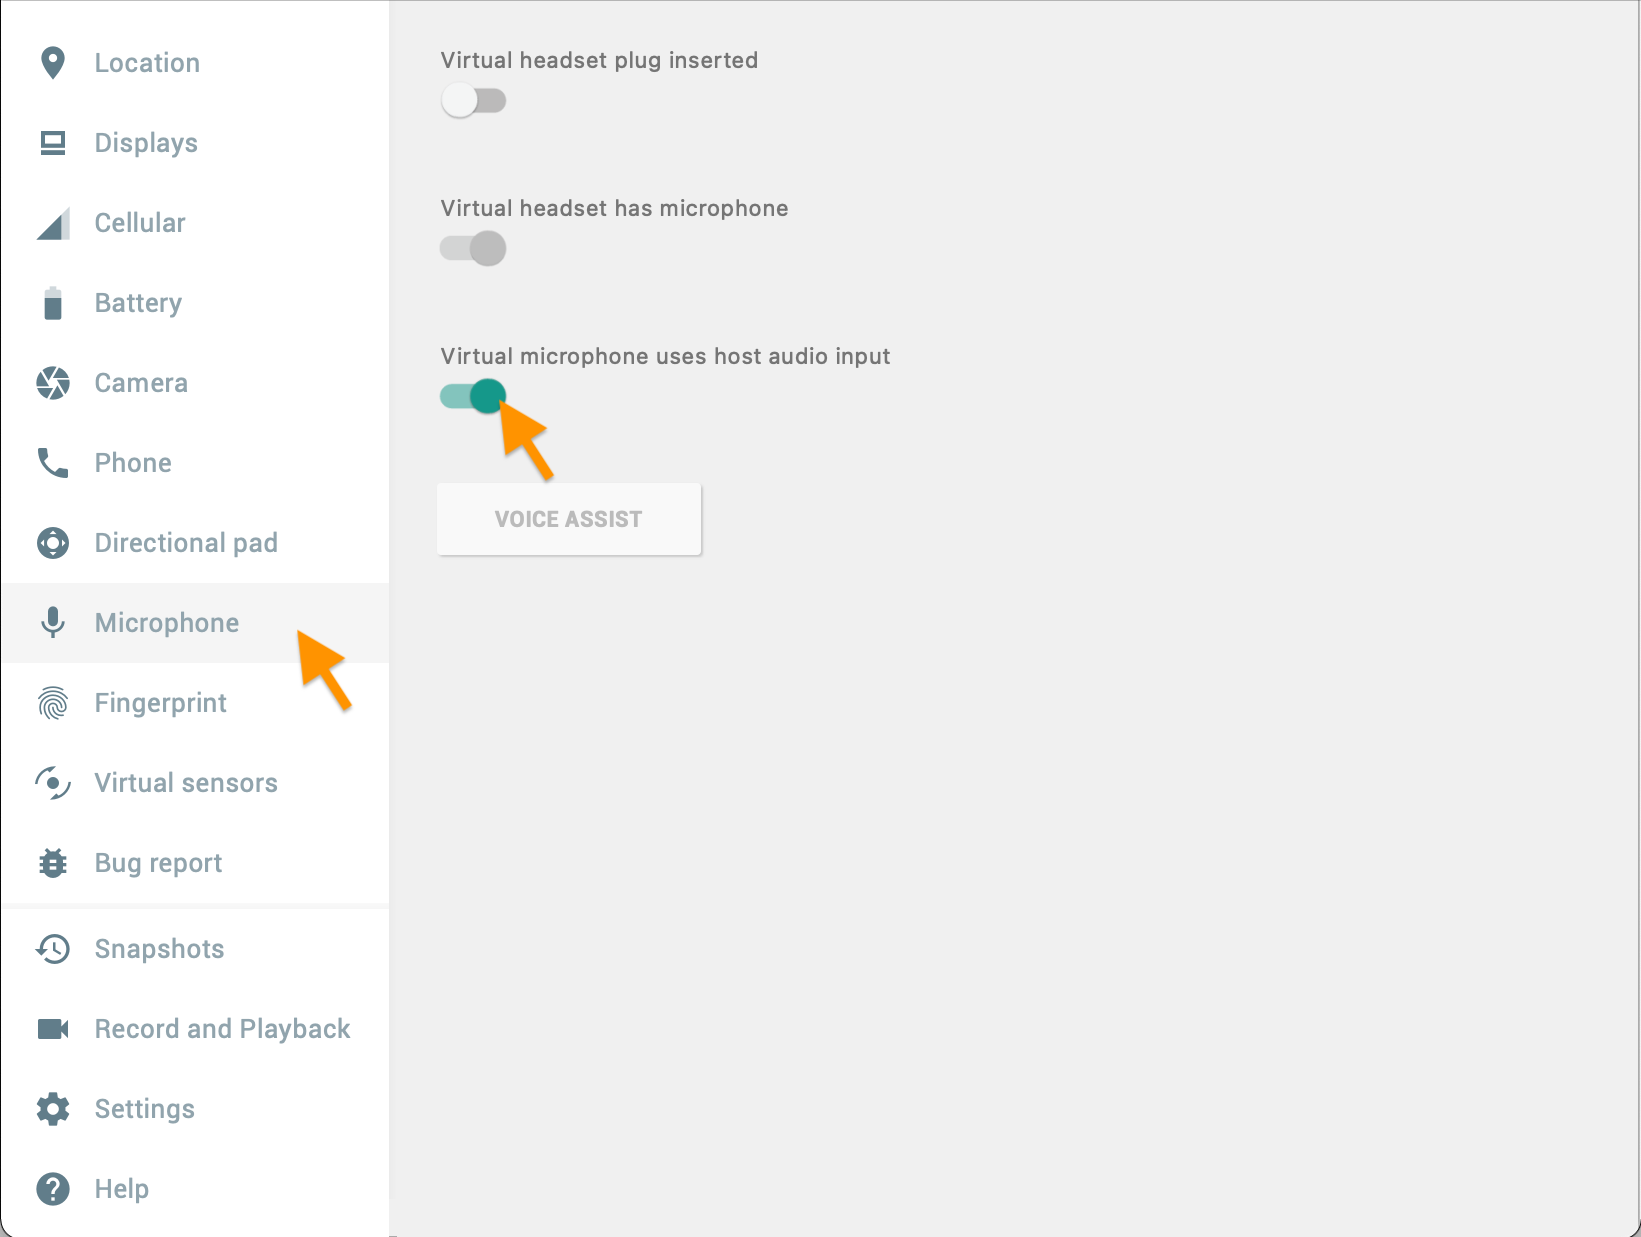
Task: Click the Help question mark icon
Action: pyautogui.click(x=53, y=1189)
